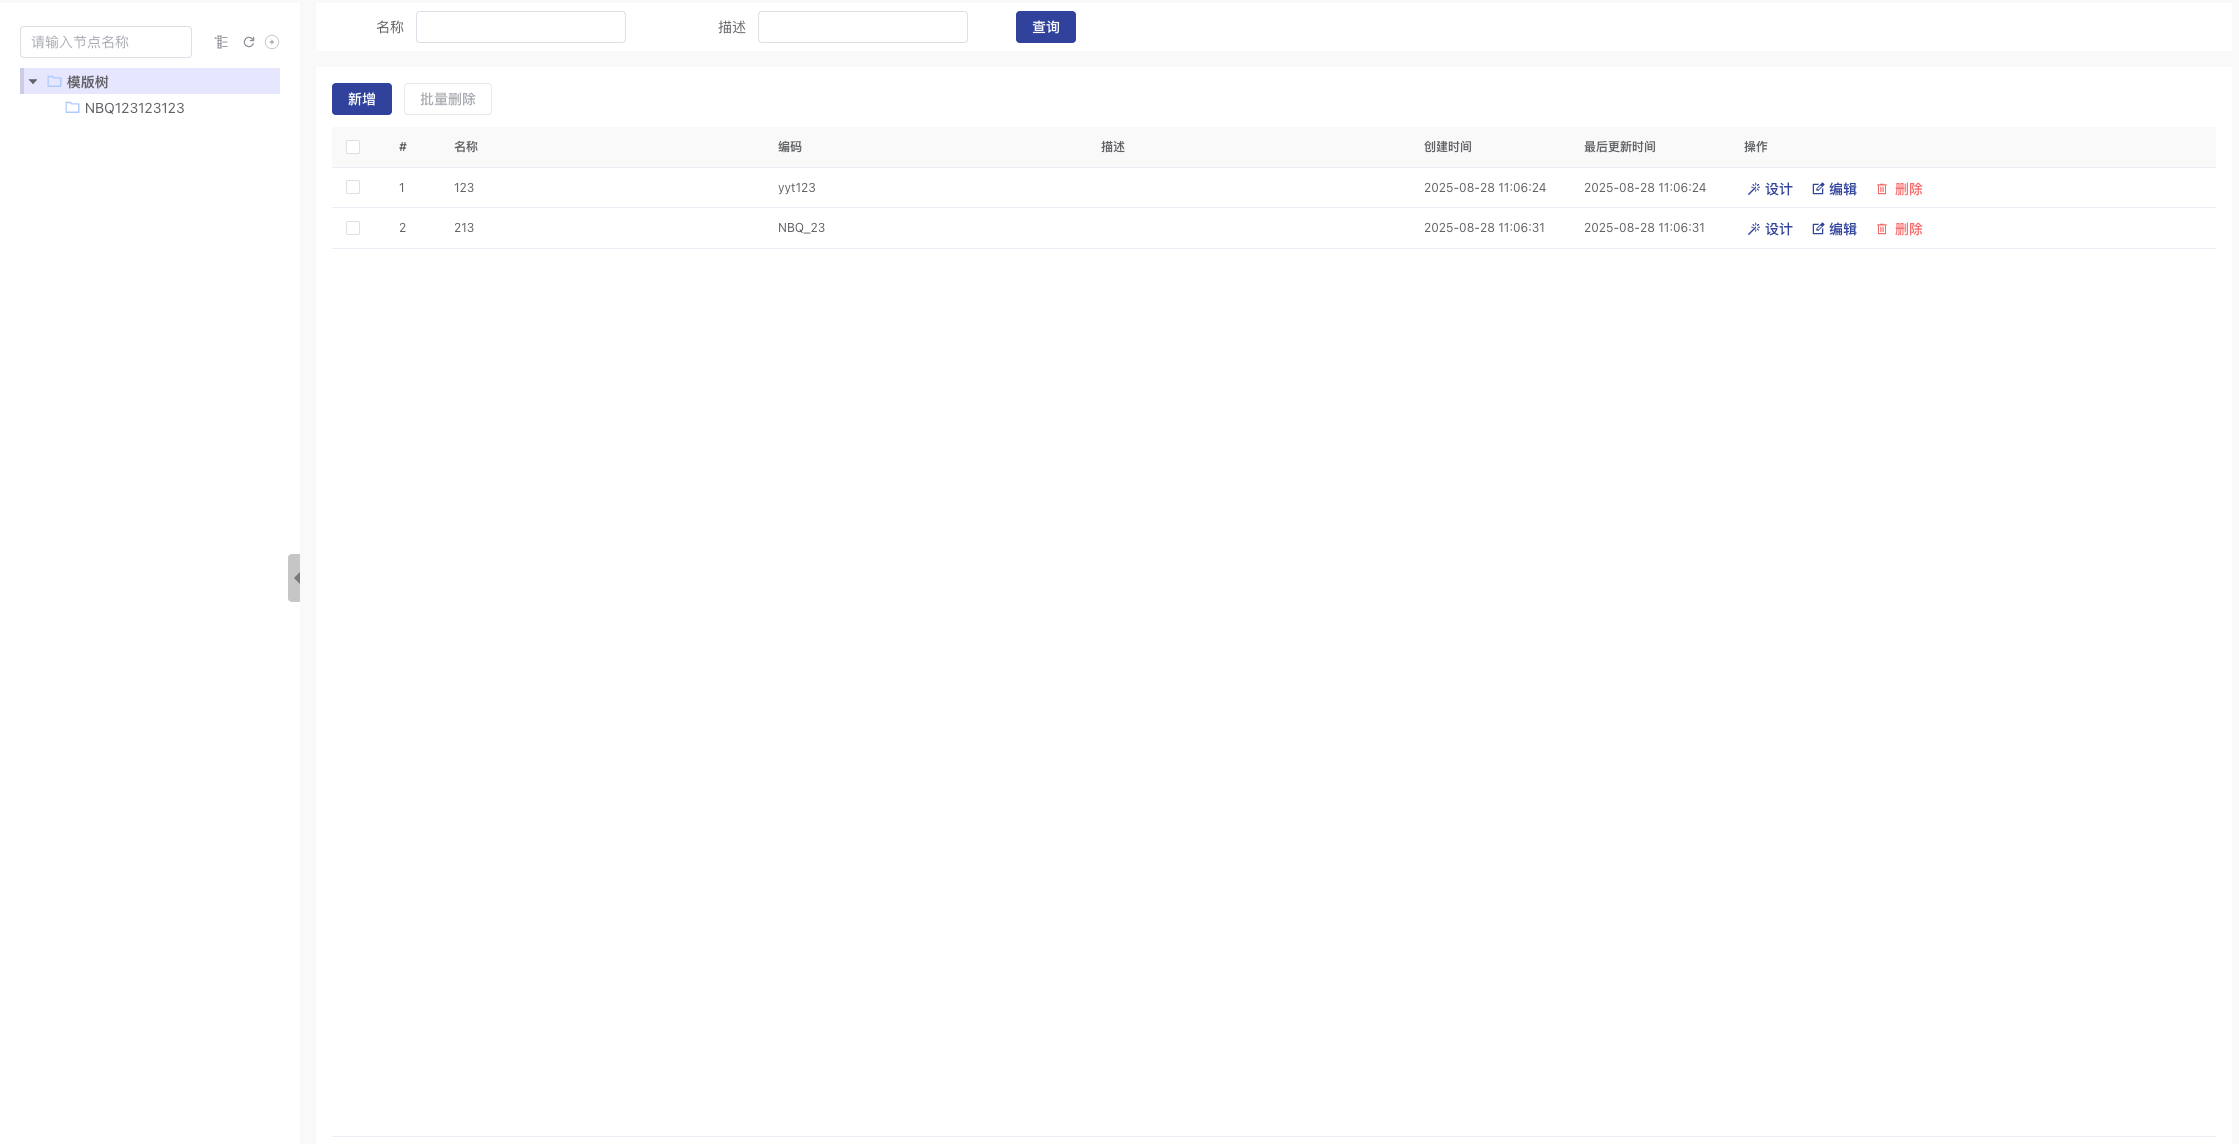The width and height of the screenshot is (2239, 1144).
Task: Click the code cell NBQ_23
Action: pyautogui.click(x=802, y=228)
